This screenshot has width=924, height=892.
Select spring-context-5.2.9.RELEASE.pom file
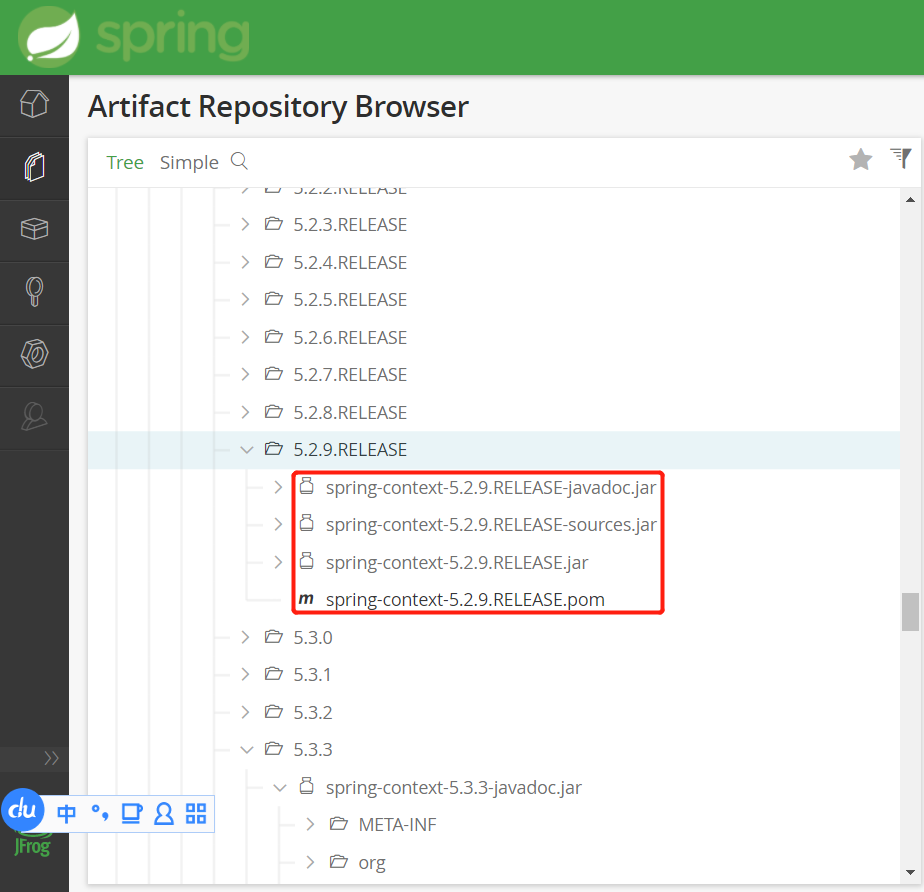465,600
